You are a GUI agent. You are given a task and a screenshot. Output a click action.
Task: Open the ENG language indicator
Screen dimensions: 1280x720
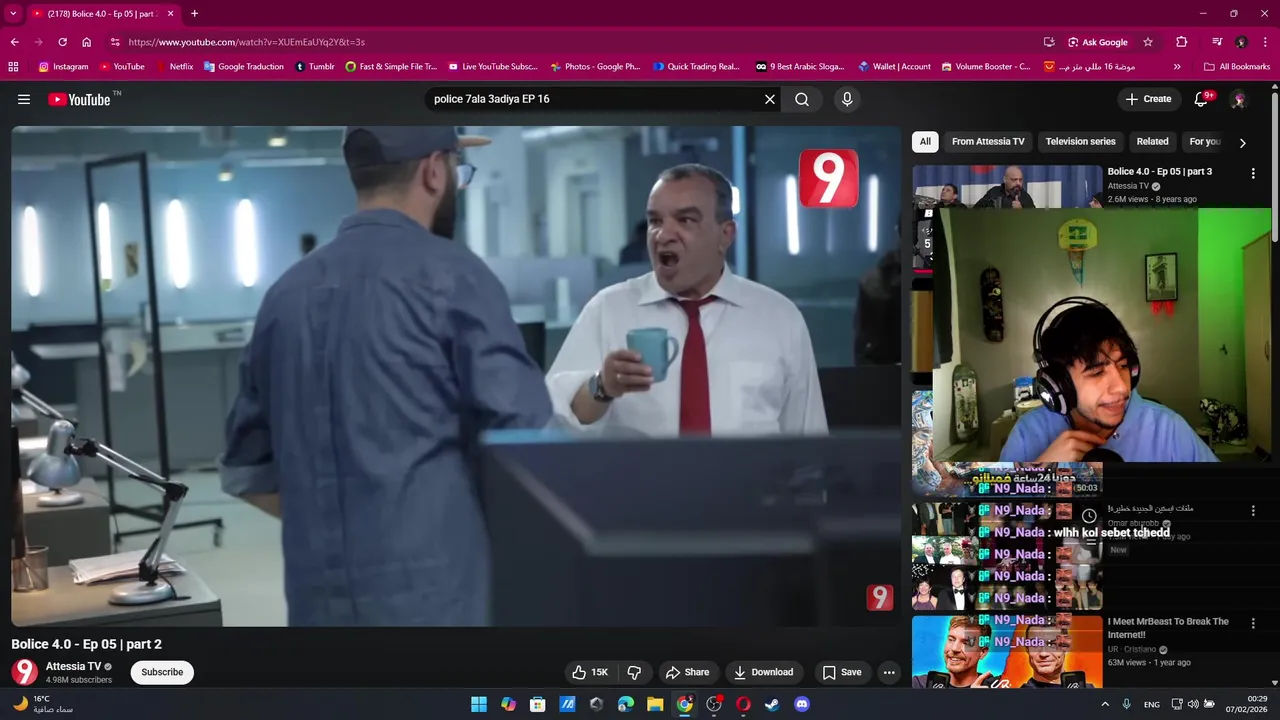tap(1152, 704)
